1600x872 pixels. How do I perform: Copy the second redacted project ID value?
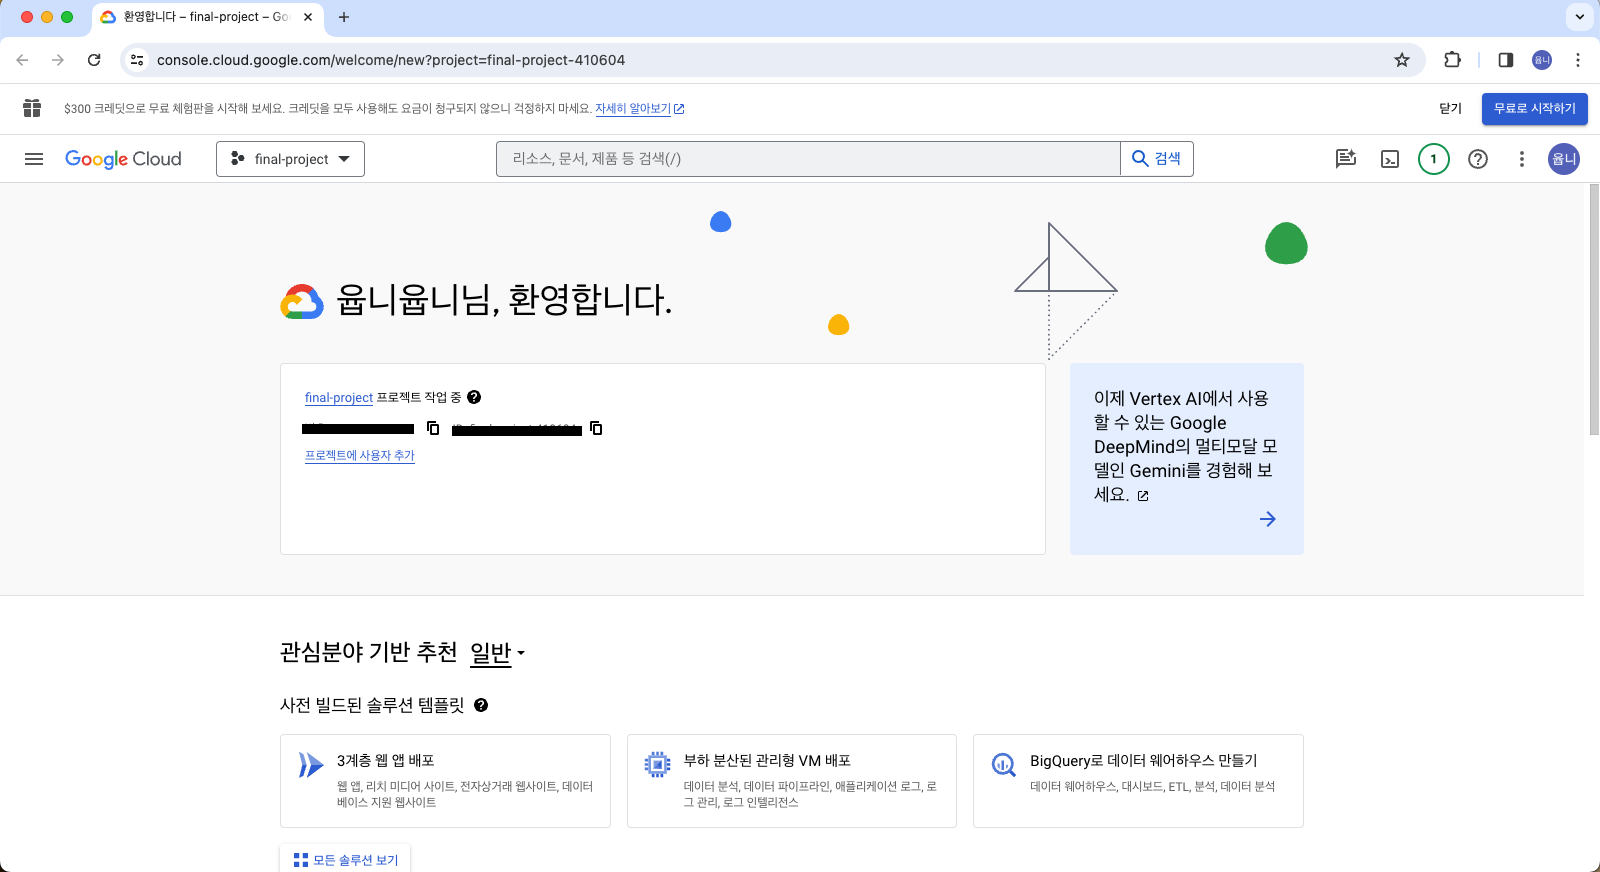tap(596, 428)
